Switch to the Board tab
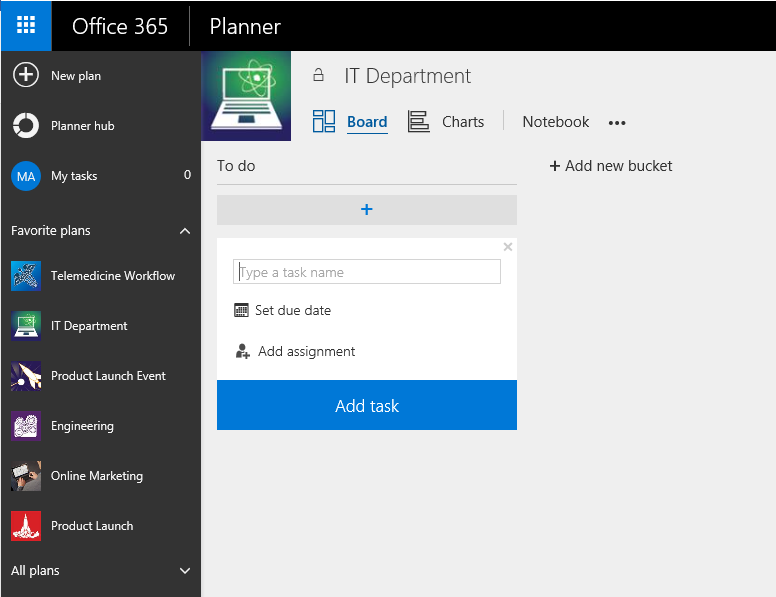776x597 pixels. (367, 122)
